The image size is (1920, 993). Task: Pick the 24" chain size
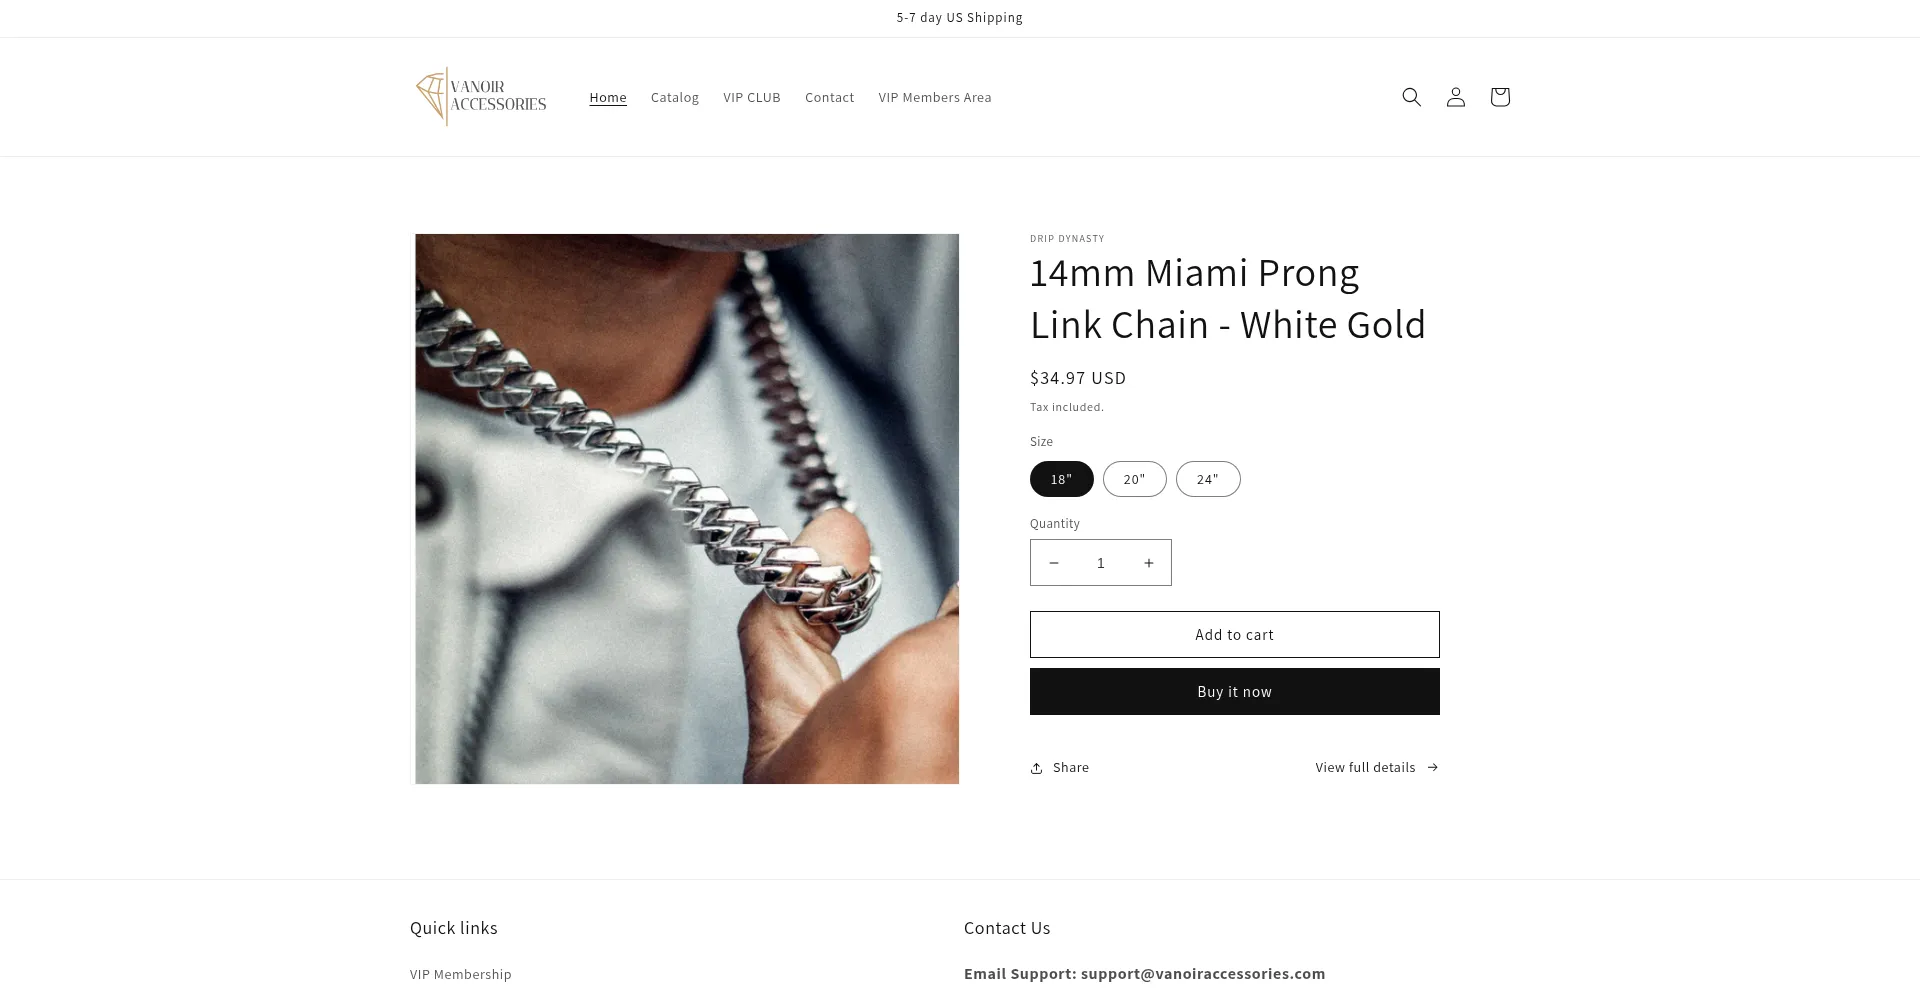click(x=1207, y=479)
